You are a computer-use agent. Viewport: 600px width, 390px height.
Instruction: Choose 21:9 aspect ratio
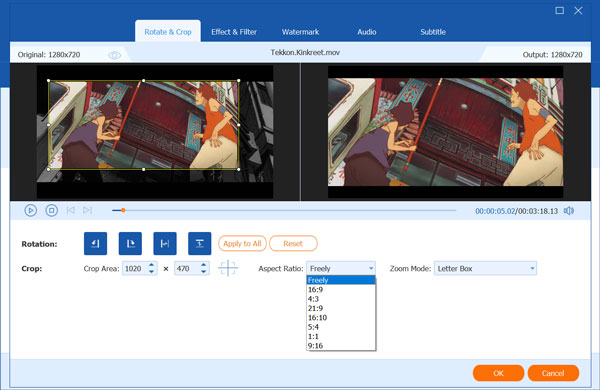(341, 308)
